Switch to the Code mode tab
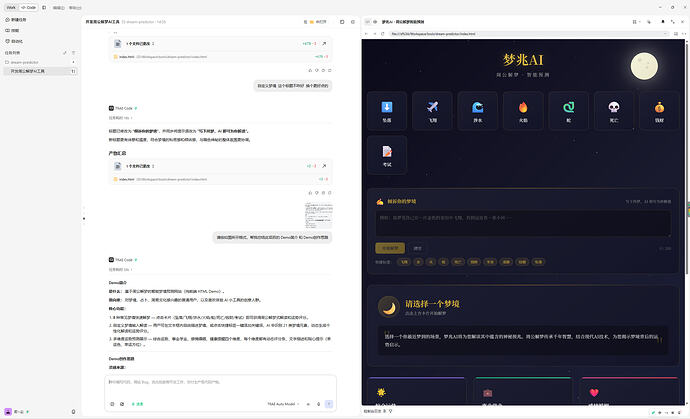 pyautogui.click(x=29, y=7)
